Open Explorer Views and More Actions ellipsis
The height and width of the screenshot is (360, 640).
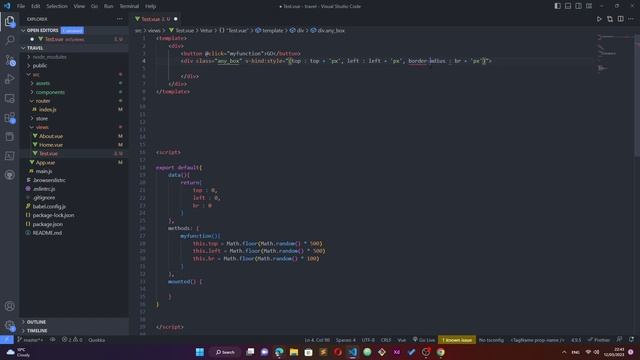point(119,19)
